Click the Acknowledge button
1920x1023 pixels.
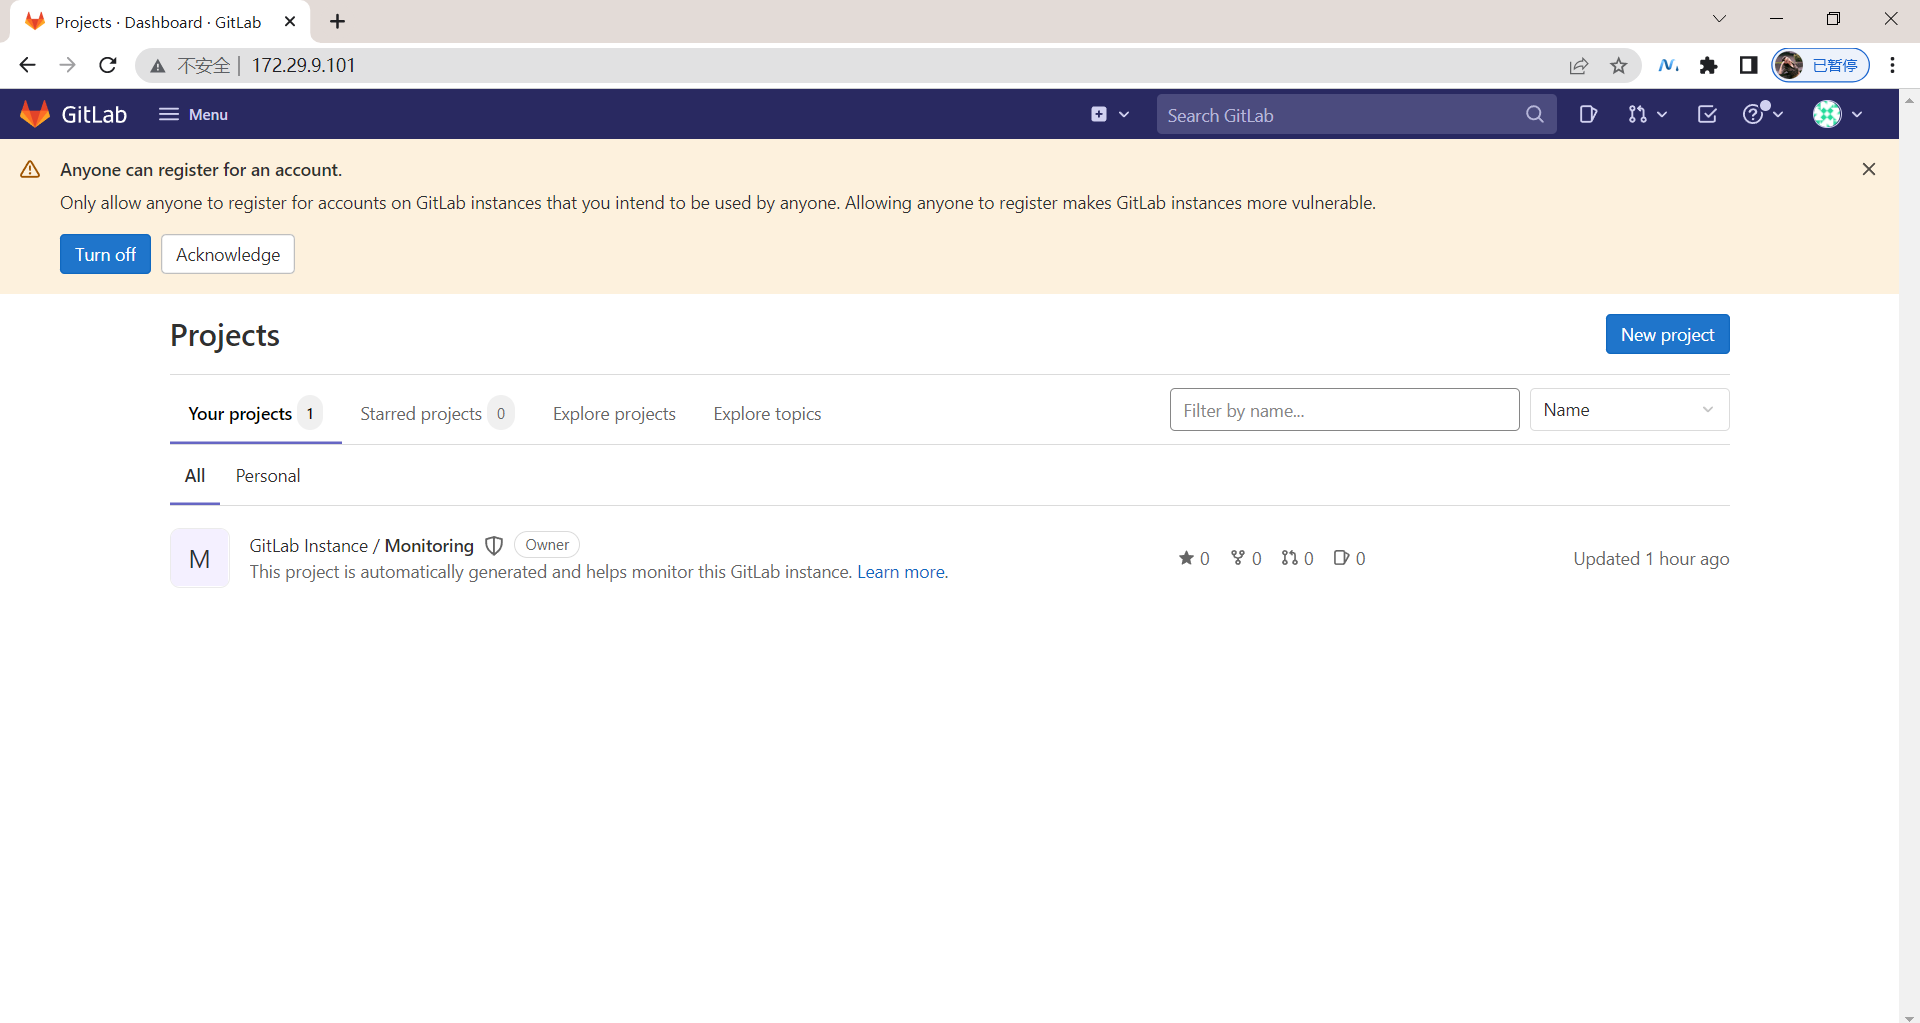pos(228,254)
